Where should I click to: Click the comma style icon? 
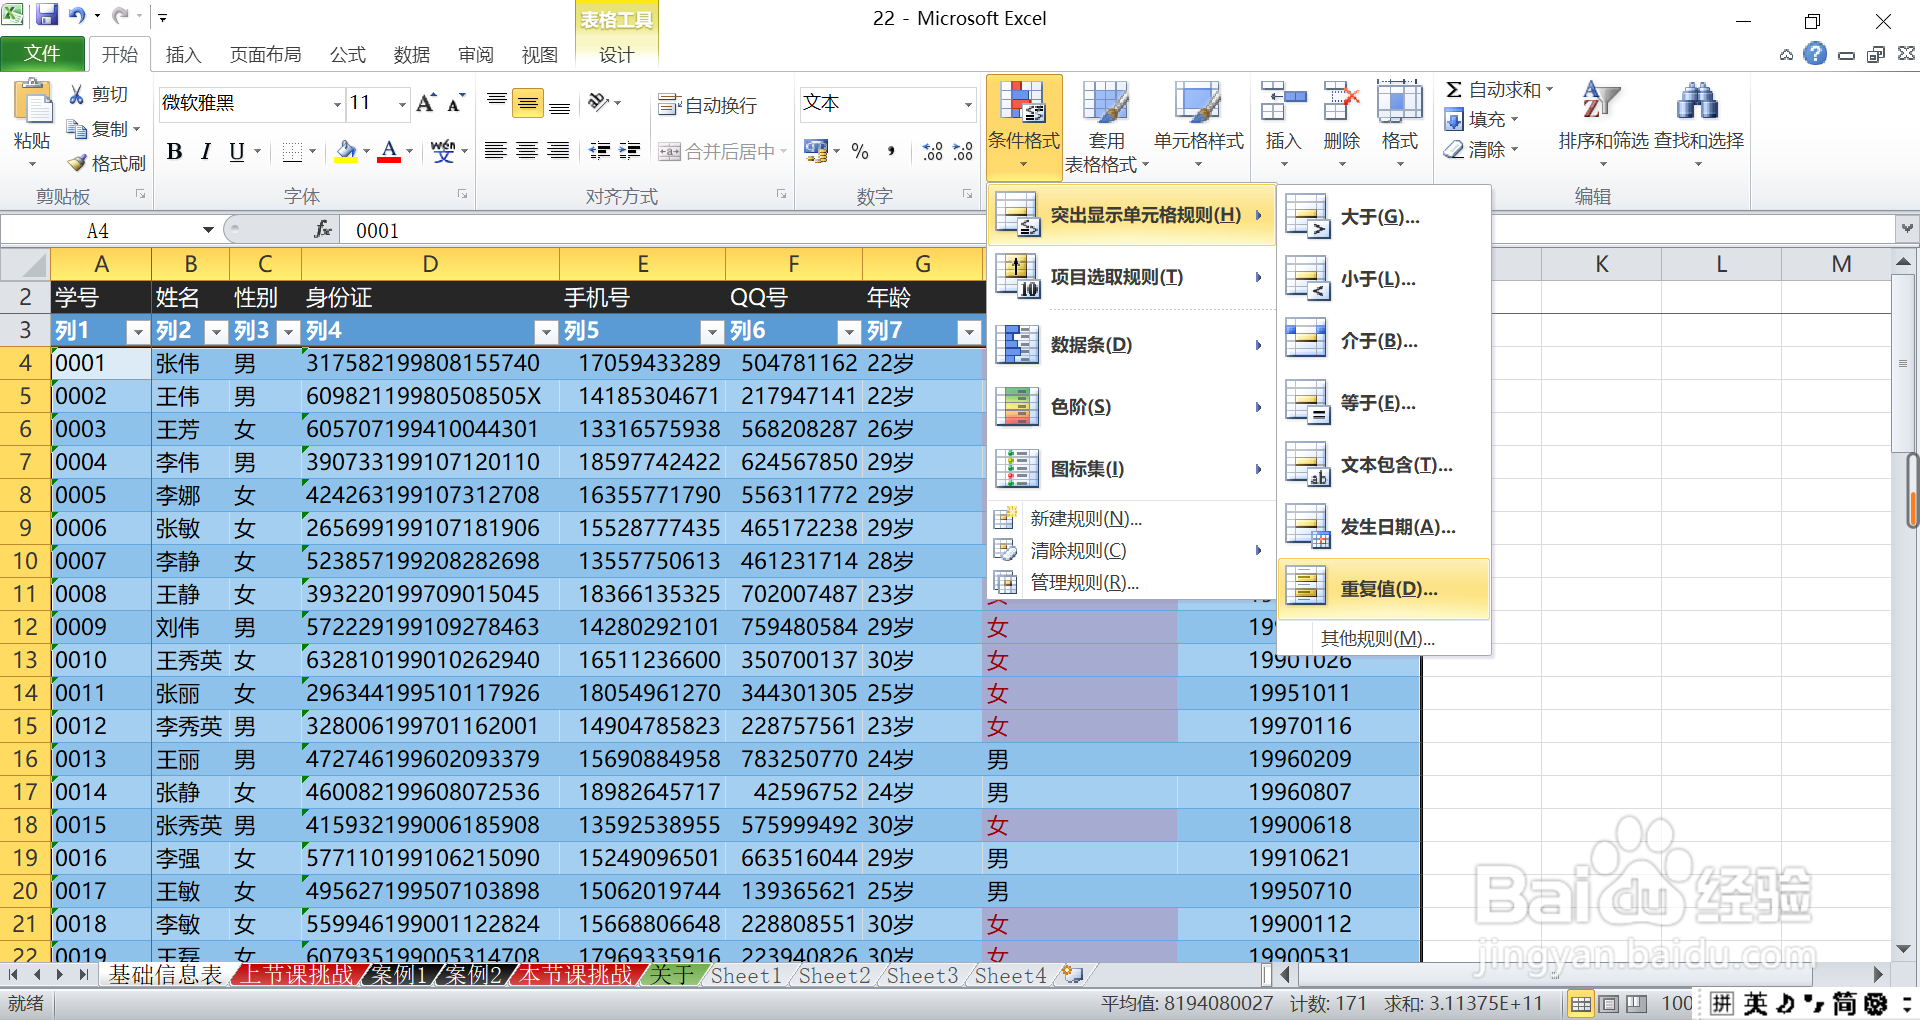tap(890, 151)
